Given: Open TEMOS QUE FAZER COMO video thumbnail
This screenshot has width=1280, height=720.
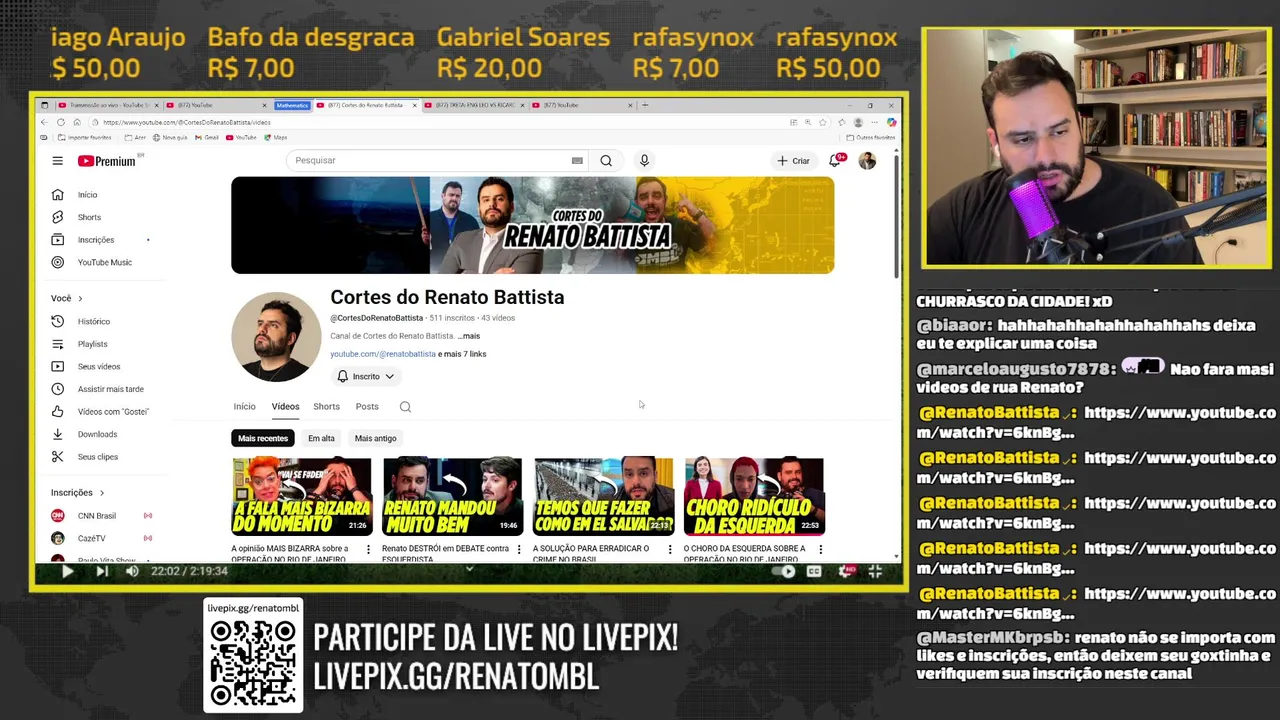Looking at the screenshot, I should click(603, 497).
